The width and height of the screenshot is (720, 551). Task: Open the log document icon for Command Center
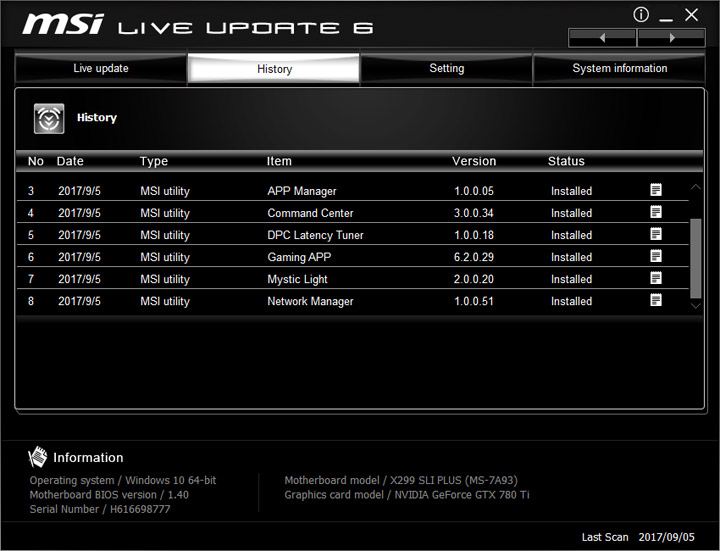click(x=656, y=212)
